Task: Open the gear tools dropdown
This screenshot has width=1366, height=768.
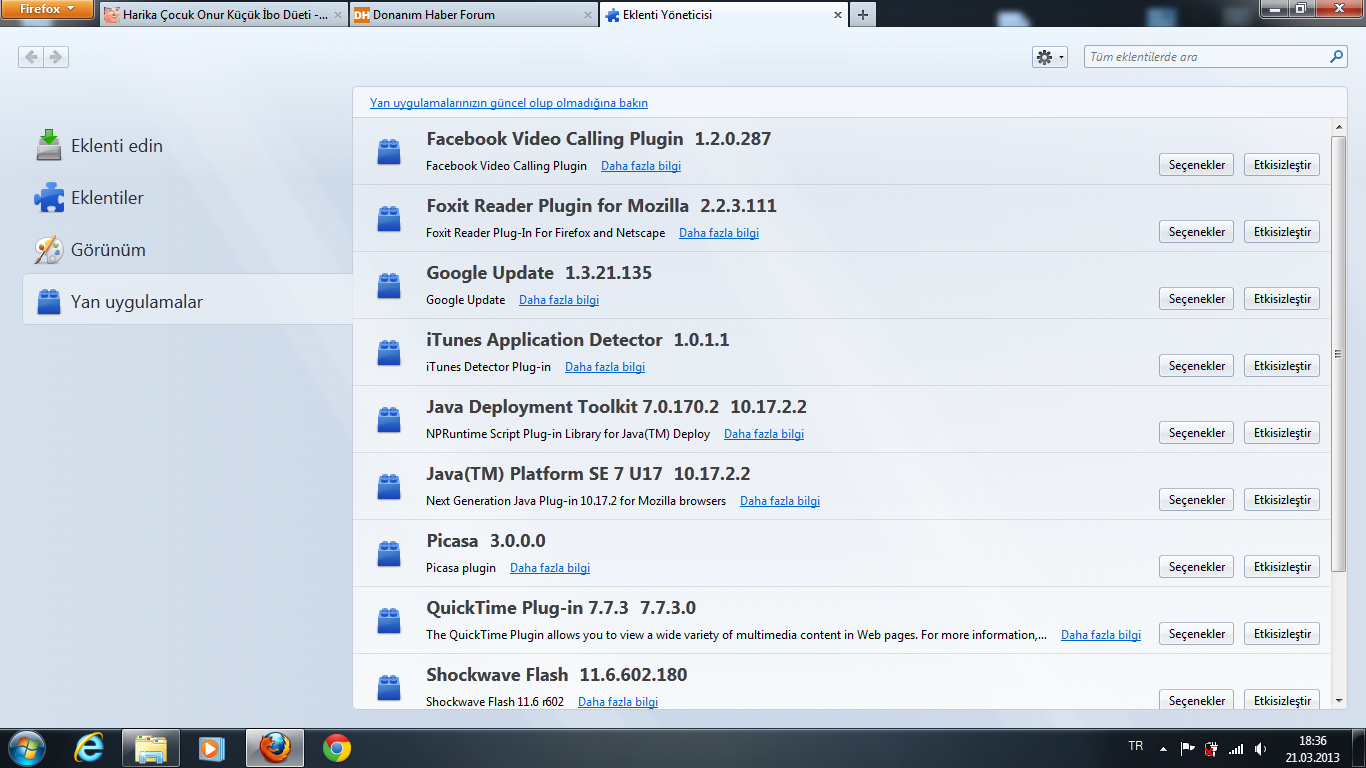Action: pyautogui.click(x=1050, y=57)
